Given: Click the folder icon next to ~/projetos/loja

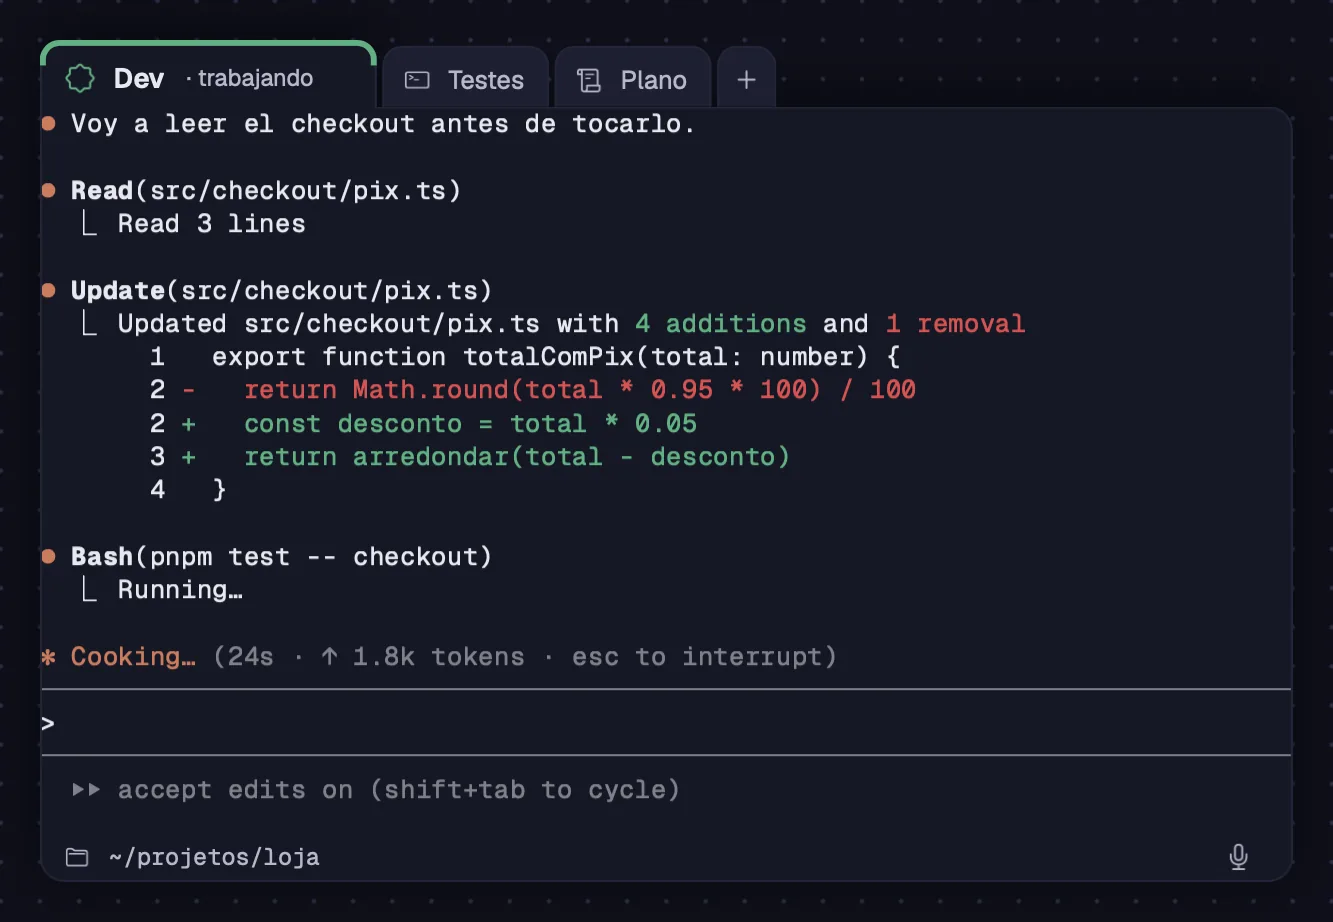Looking at the screenshot, I should click(x=77, y=857).
